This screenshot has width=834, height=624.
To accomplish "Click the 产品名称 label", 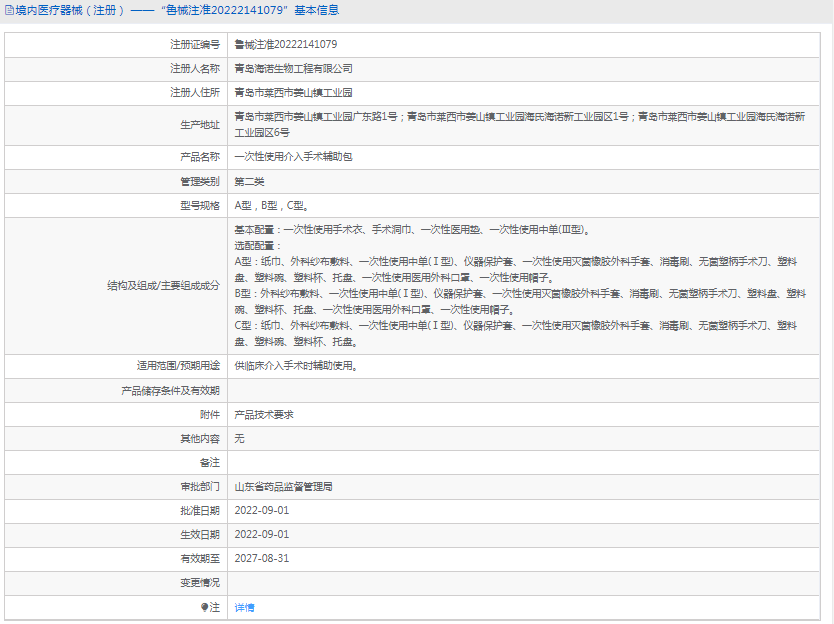I will click(x=200, y=157).
